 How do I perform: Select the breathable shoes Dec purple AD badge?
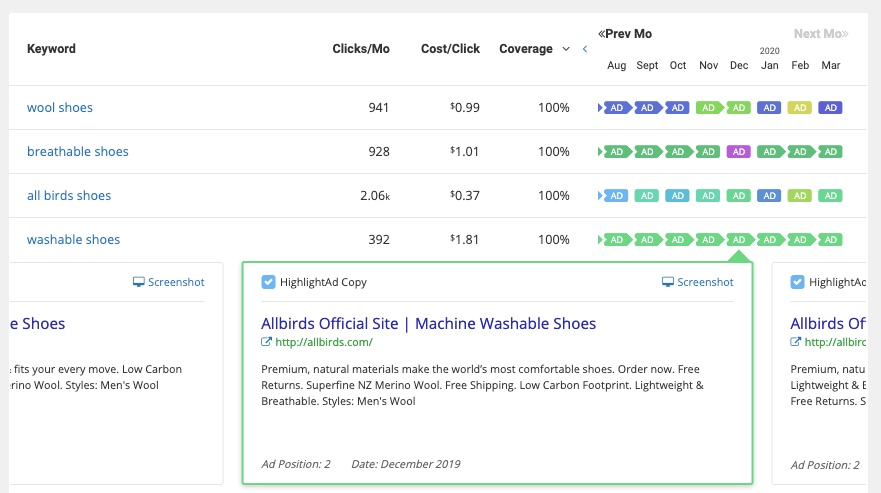pos(739,151)
